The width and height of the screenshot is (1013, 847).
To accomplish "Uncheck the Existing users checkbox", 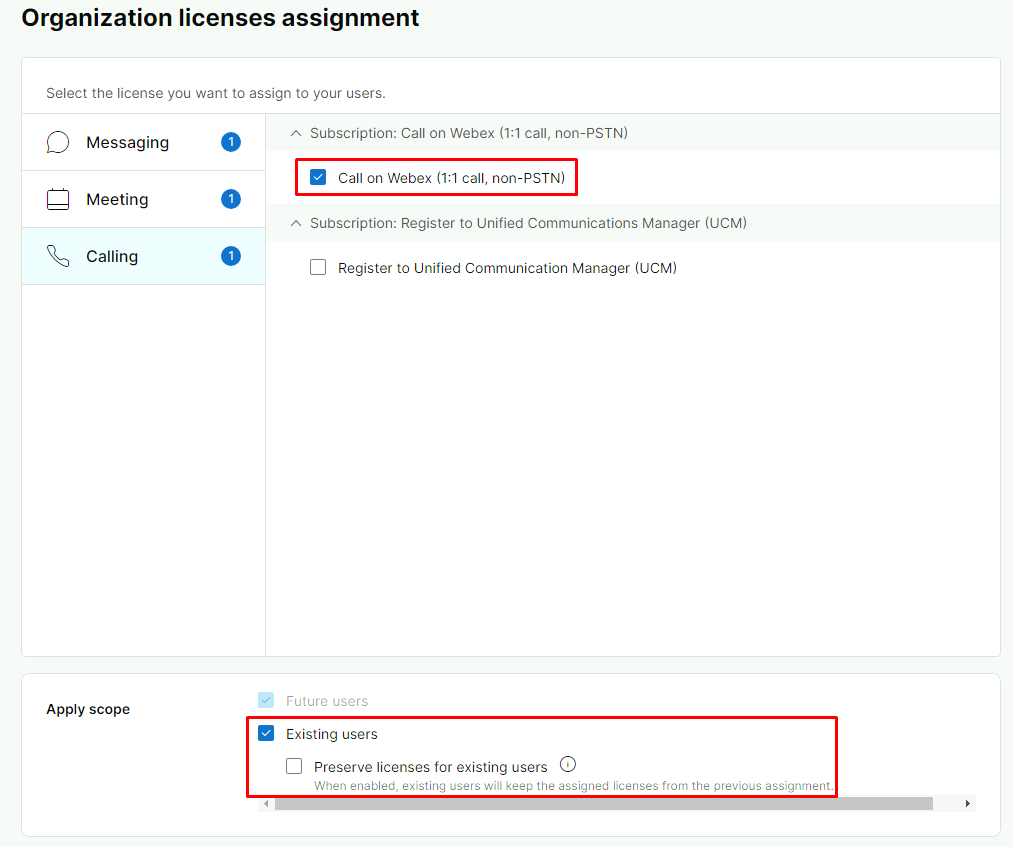I will pyautogui.click(x=266, y=734).
